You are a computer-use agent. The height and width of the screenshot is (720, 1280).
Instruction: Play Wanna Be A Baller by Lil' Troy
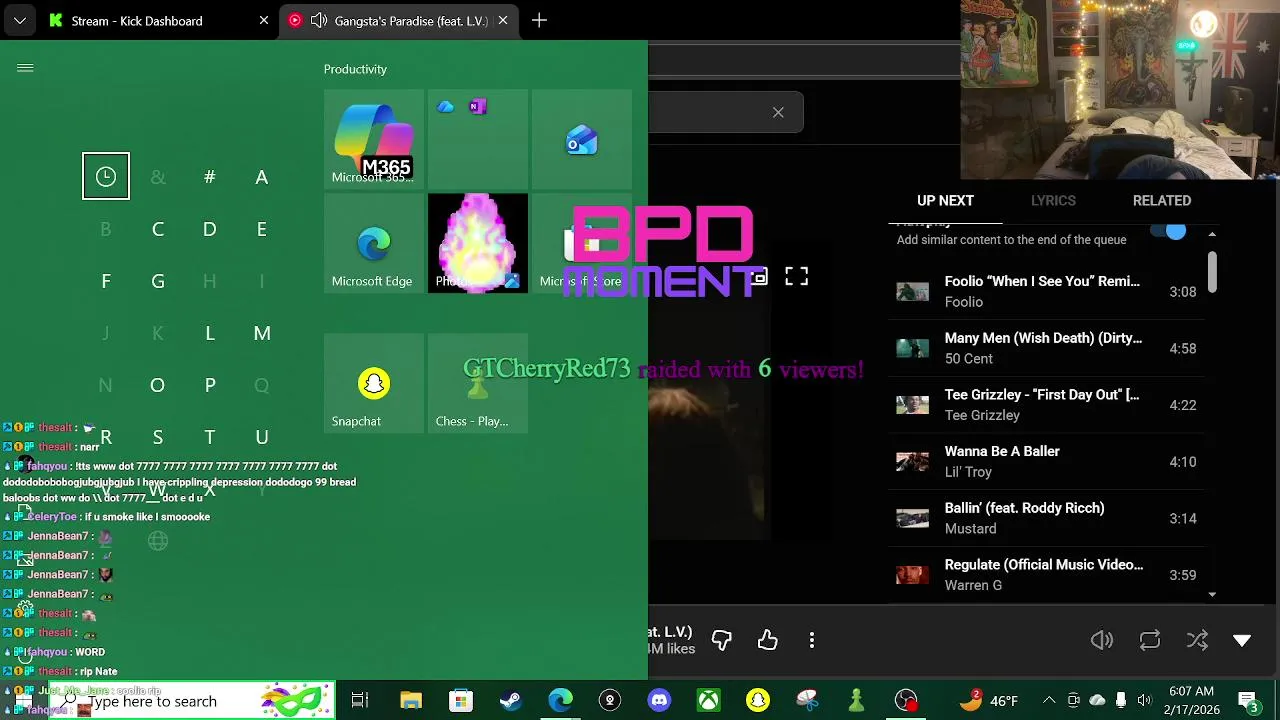click(1046, 462)
